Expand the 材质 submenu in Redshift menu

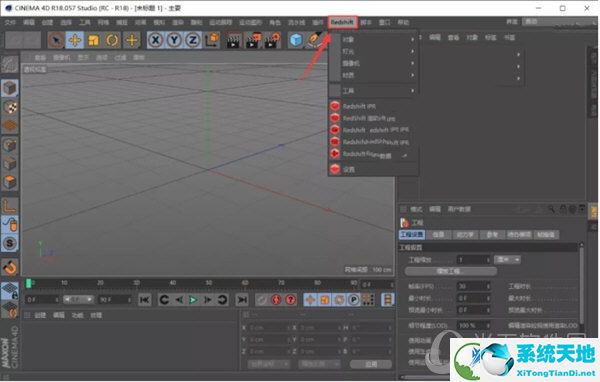(x=373, y=75)
